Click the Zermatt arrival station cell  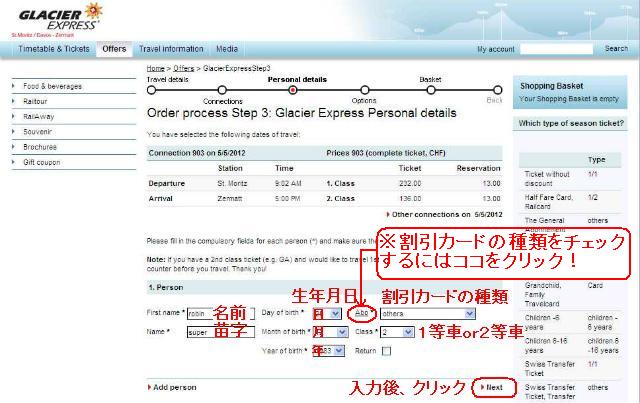[229, 198]
